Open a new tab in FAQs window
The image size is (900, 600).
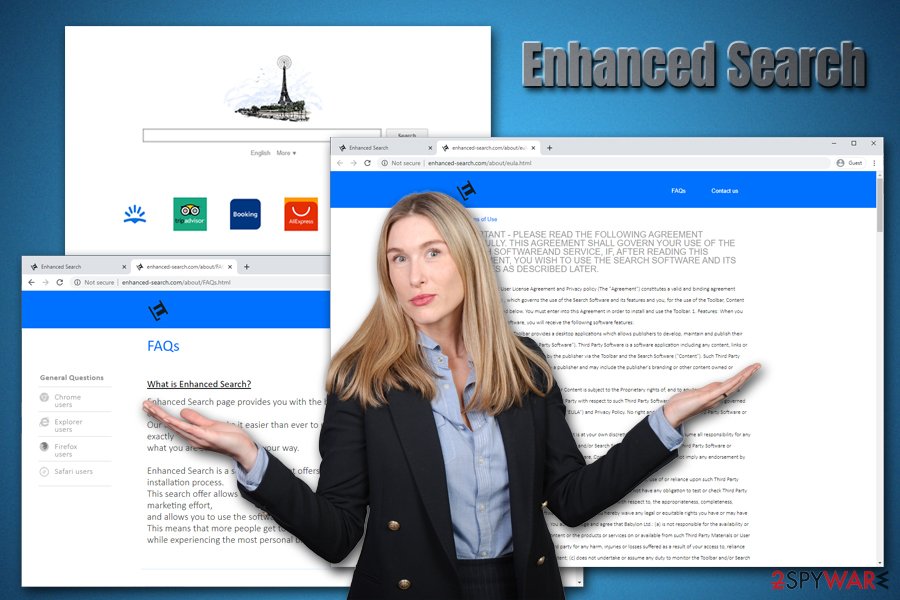(247, 267)
